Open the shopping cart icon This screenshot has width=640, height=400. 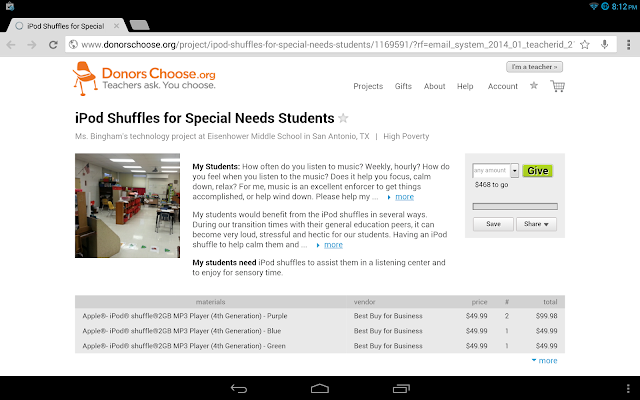(558, 86)
